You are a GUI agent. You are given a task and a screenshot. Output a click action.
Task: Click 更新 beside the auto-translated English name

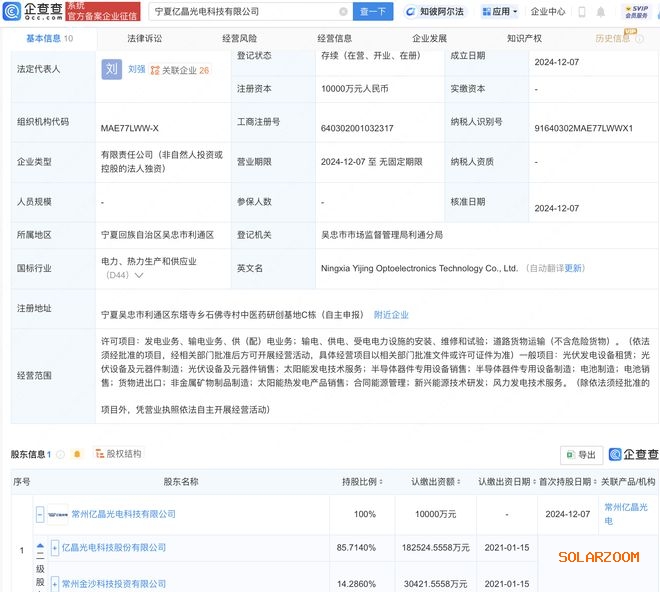tap(574, 268)
